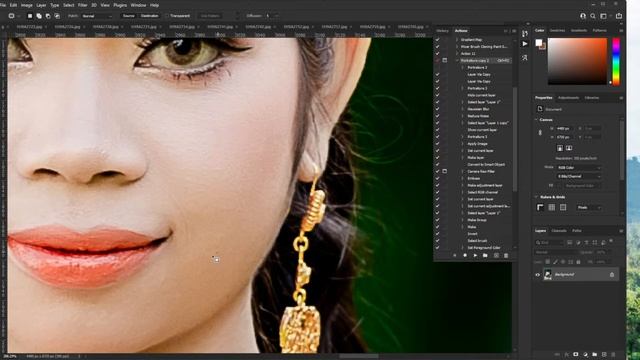Image resolution: width=640 pixels, height=360 pixels.
Task: Add layer mask from Layers panel bottom
Action: (576, 355)
